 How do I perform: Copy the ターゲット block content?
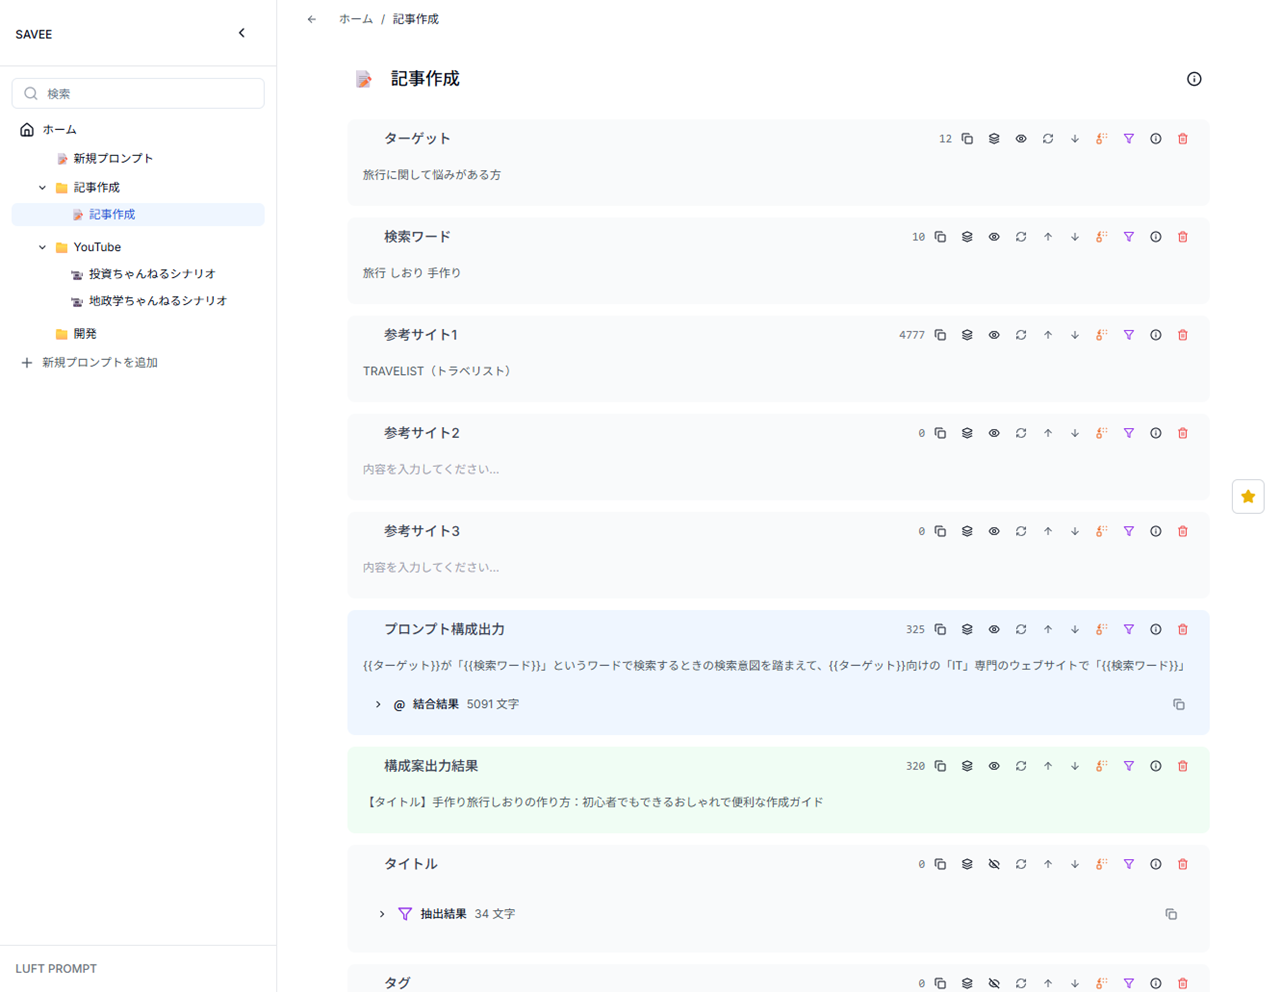point(967,139)
